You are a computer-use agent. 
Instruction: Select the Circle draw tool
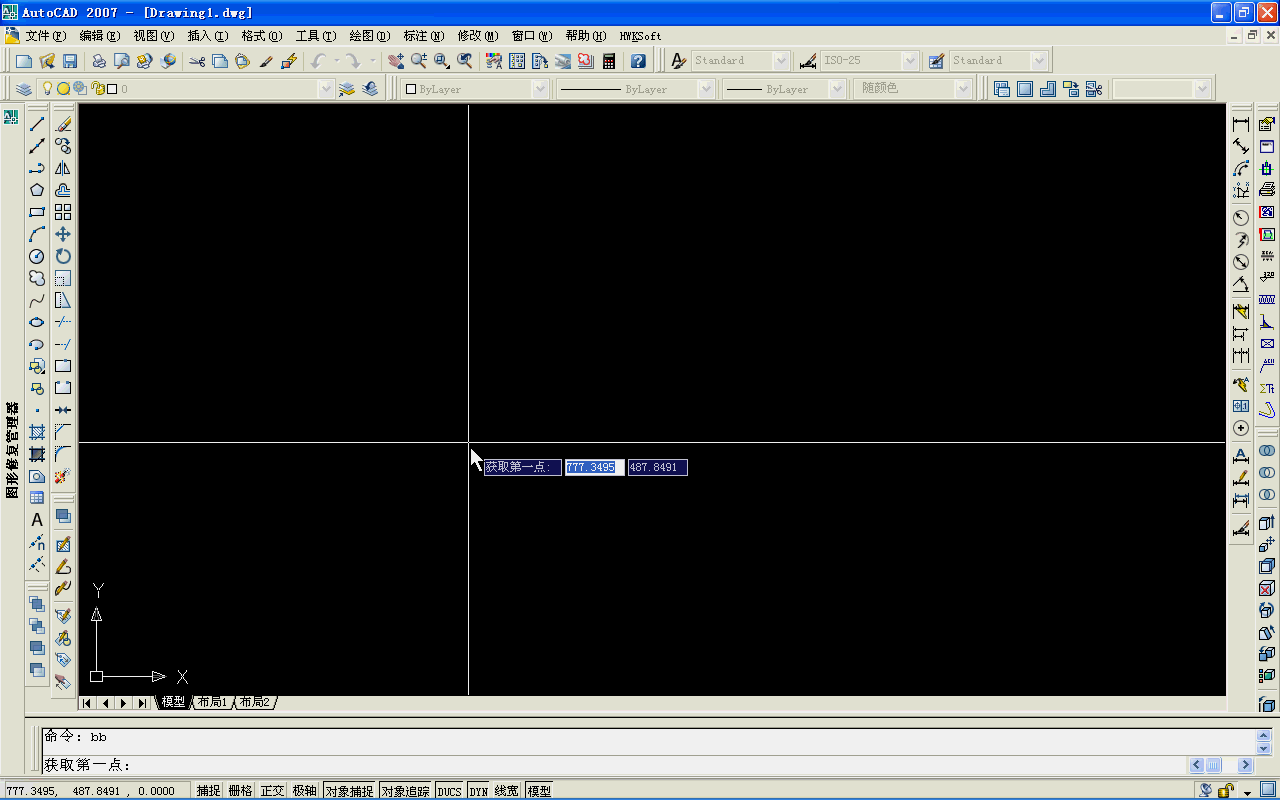point(37,256)
